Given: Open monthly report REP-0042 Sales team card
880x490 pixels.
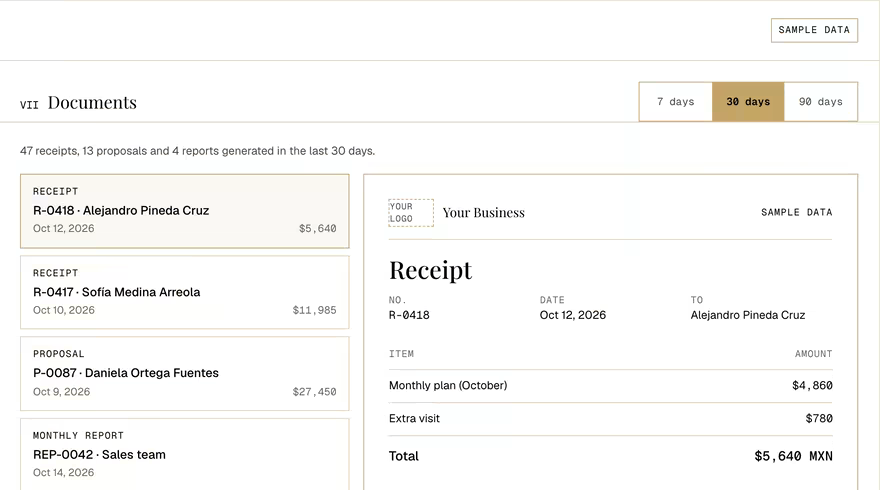Looking at the screenshot, I should (185, 454).
